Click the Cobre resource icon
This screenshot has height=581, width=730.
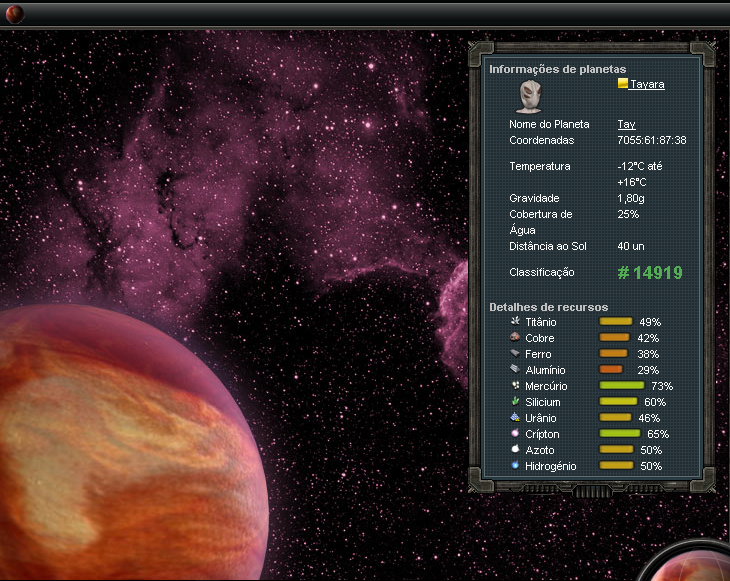coord(515,338)
